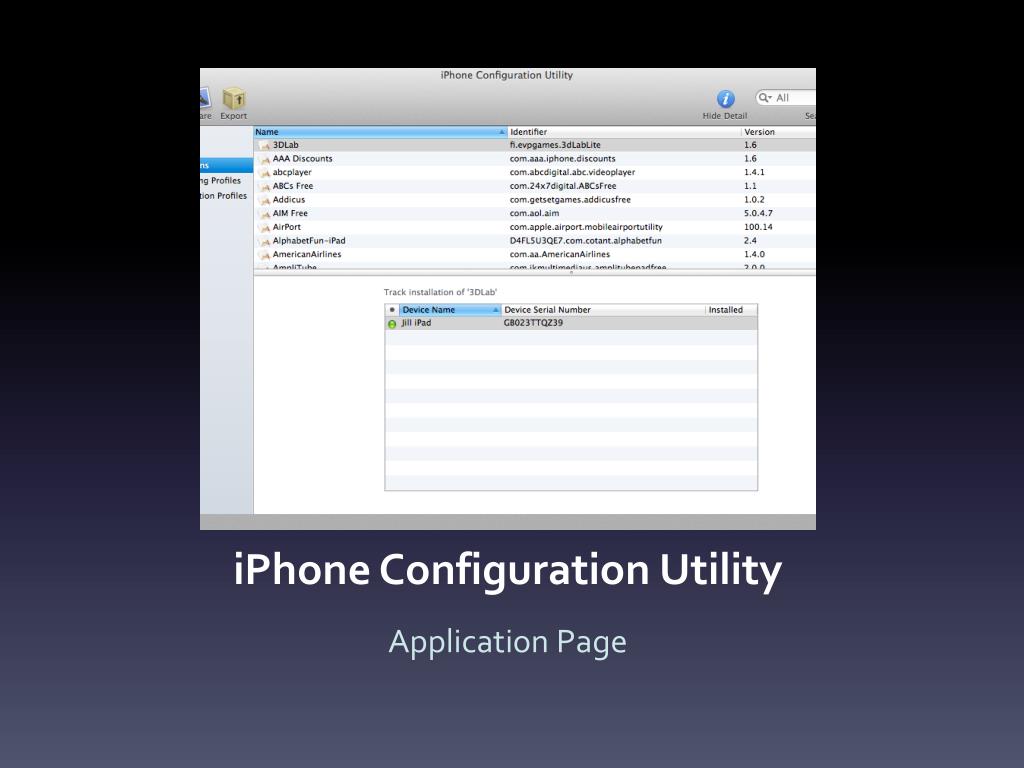1024x768 pixels.
Task: Click the Hide Detail info icon
Action: [x=725, y=99]
